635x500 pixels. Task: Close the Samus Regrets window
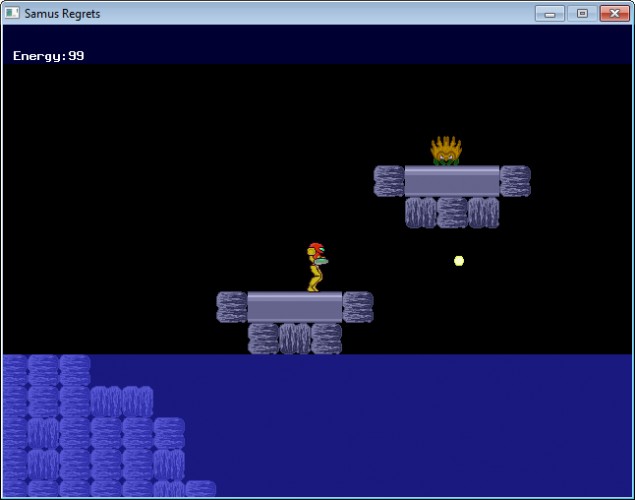(x=614, y=14)
